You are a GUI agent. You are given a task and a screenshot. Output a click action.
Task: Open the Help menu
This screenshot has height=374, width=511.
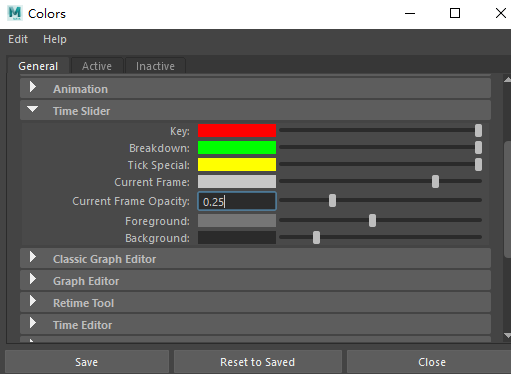[55, 39]
